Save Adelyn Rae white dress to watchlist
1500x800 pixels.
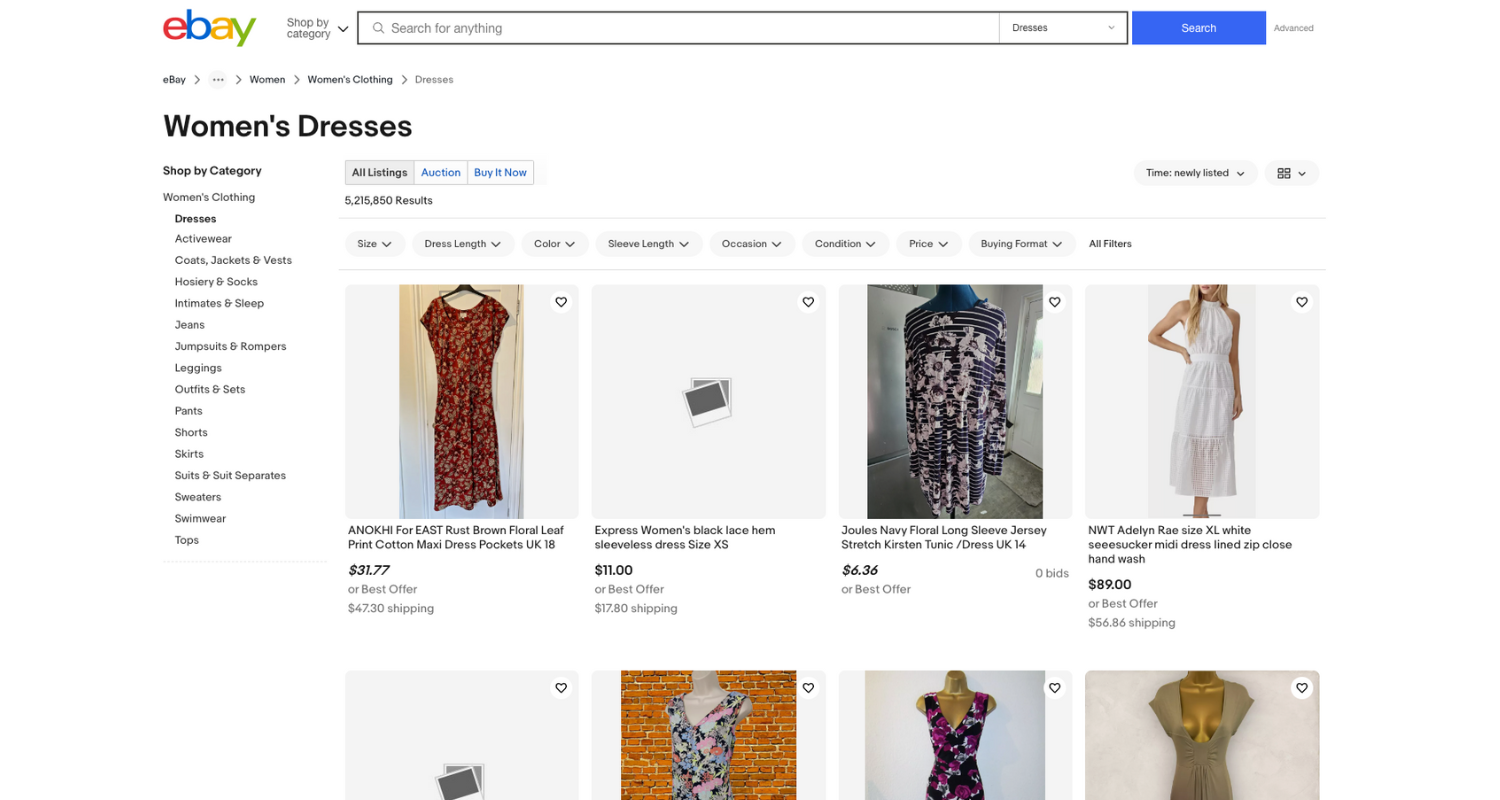point(1301,302)
